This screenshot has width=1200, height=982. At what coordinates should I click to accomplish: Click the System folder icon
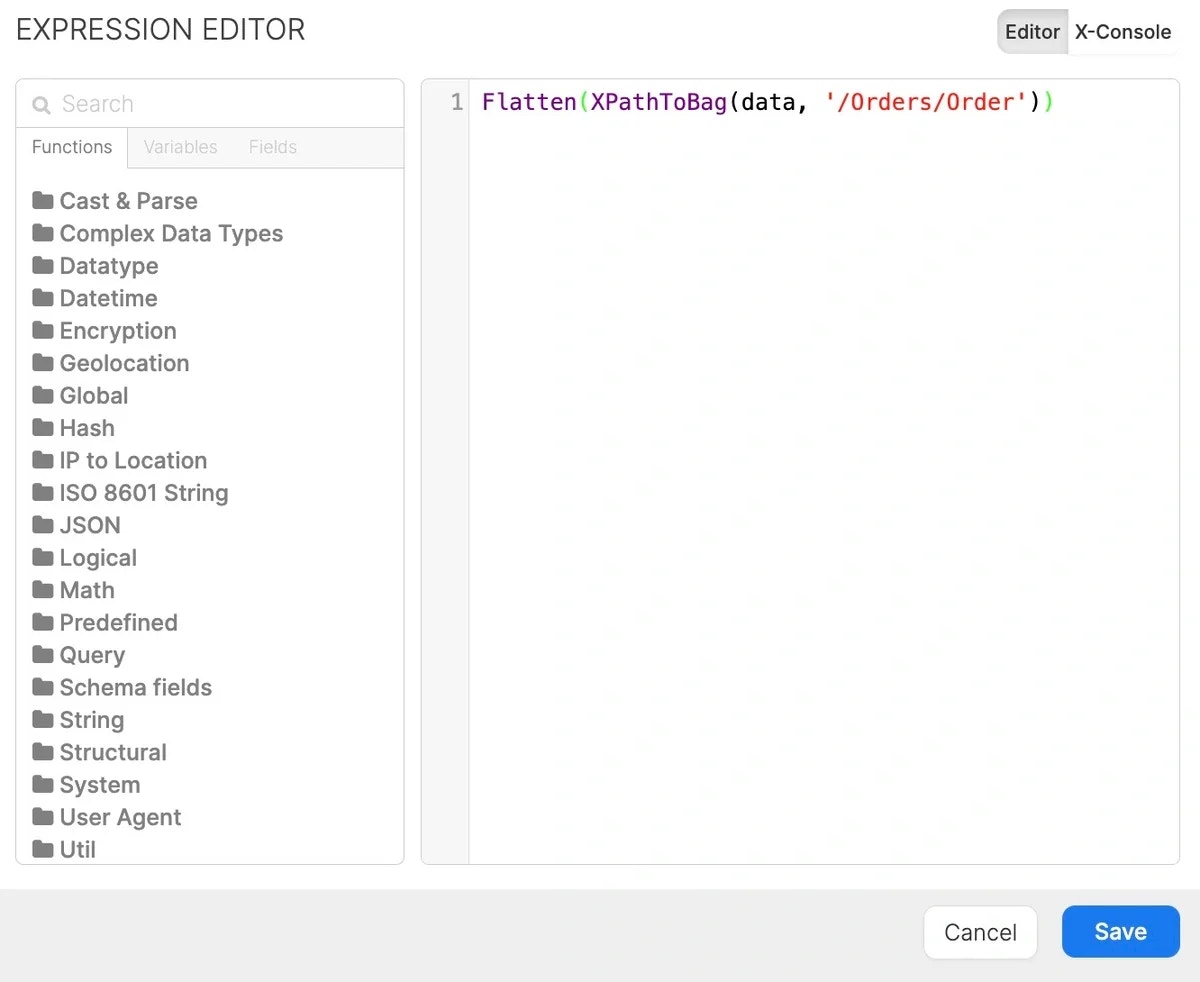point(43,784)
